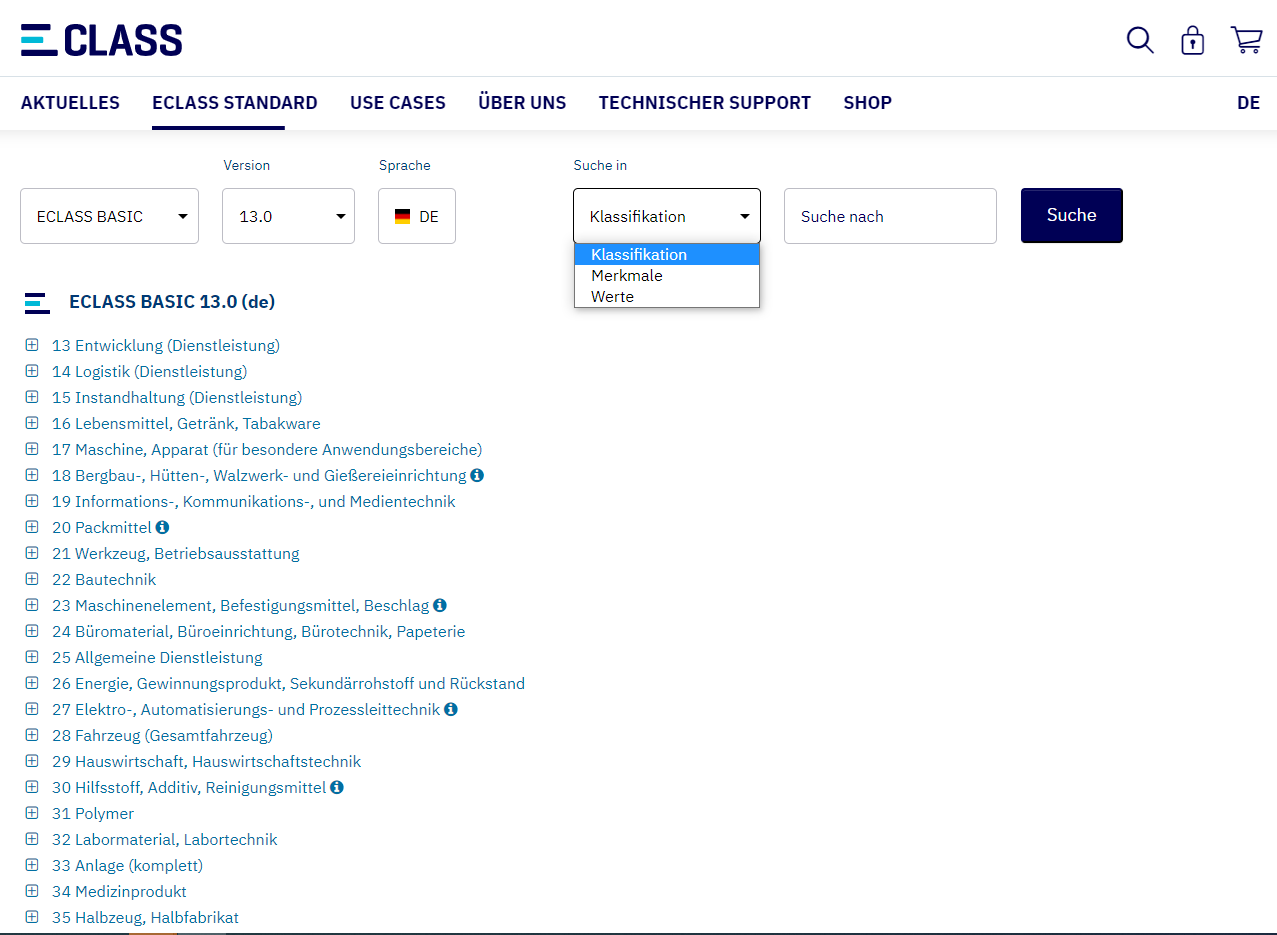Viewport: 1277px width, 935px height.
Task: Show info for 20 Packmittel
Action: [x=163, y=527]
